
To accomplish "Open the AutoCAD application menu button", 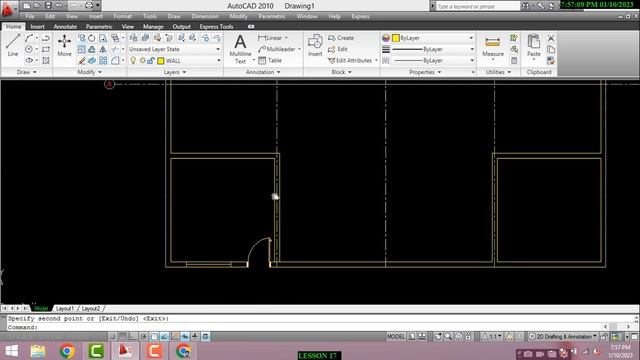I will pos(8,9).
